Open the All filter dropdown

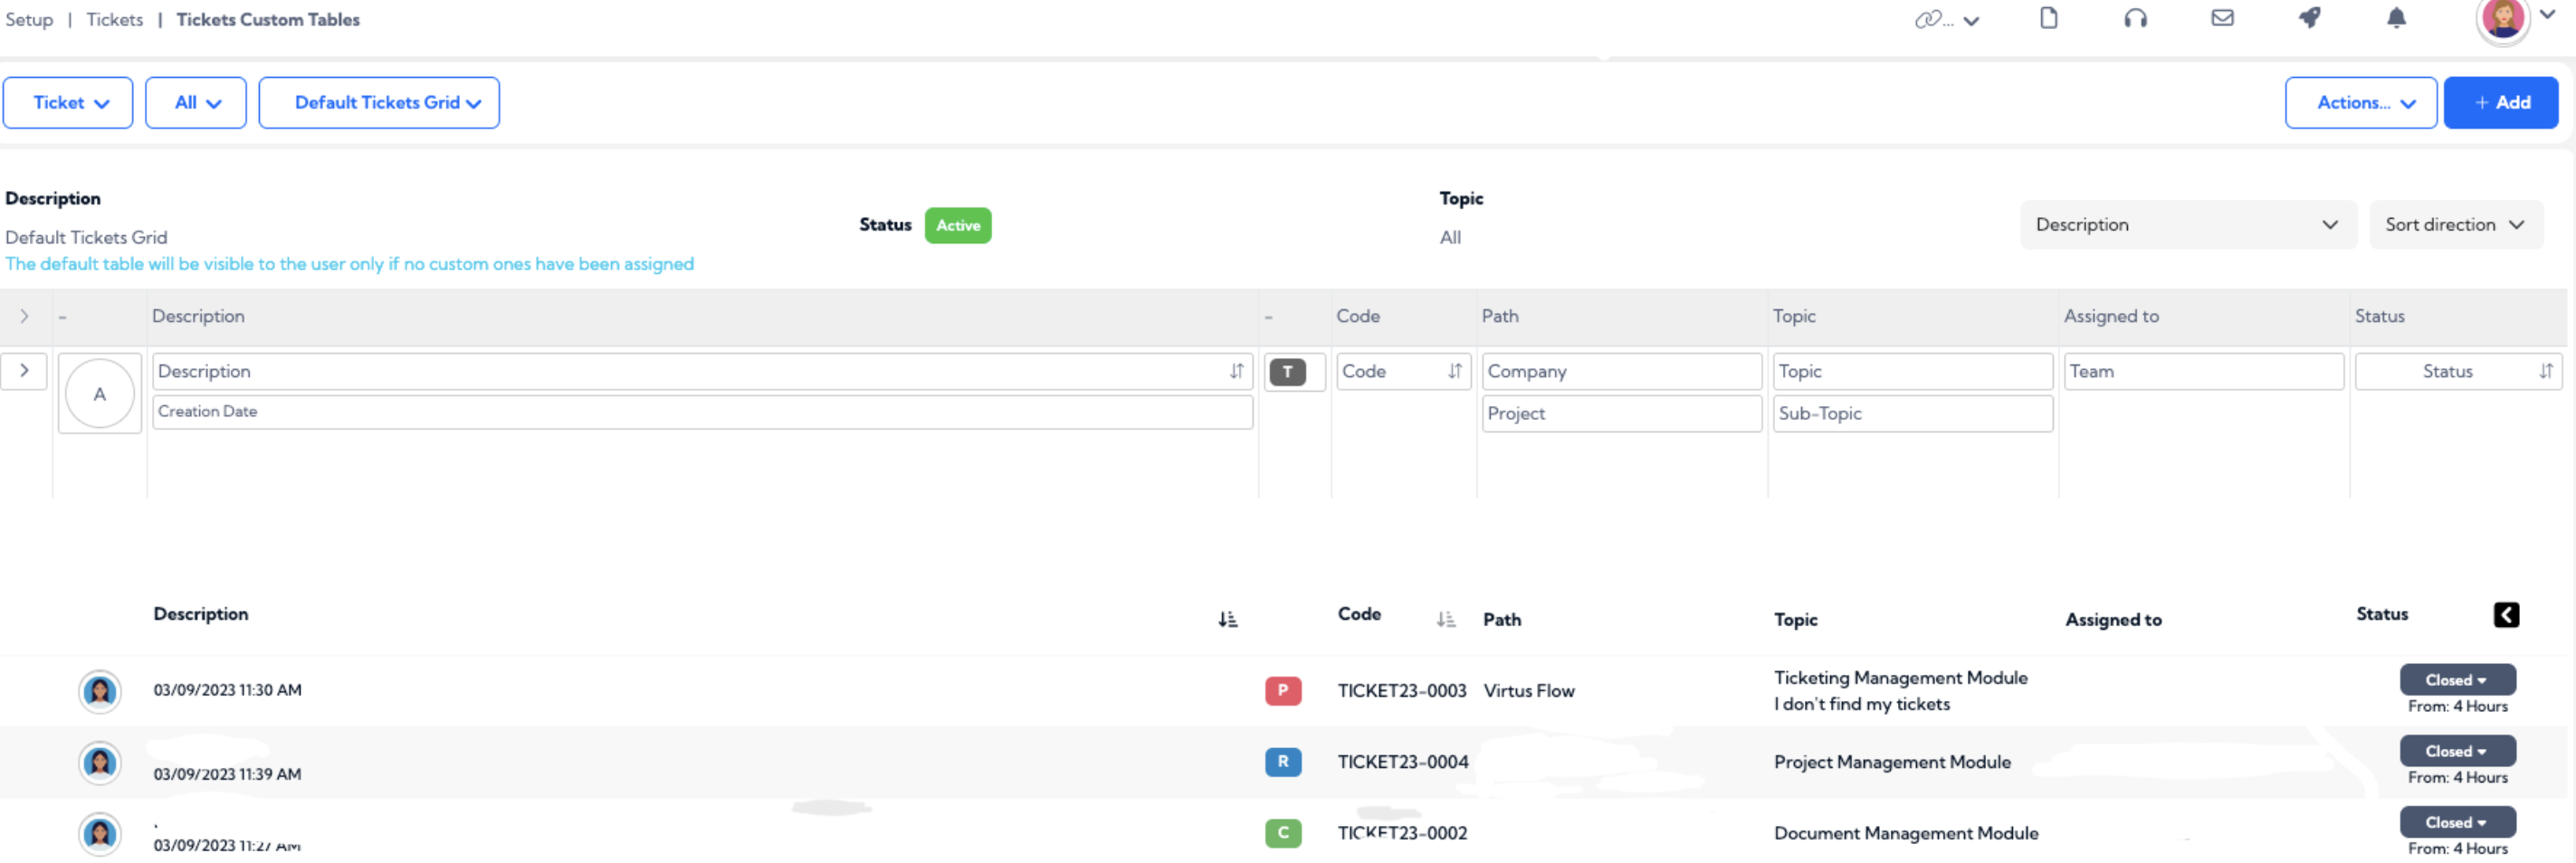(196, 103)
